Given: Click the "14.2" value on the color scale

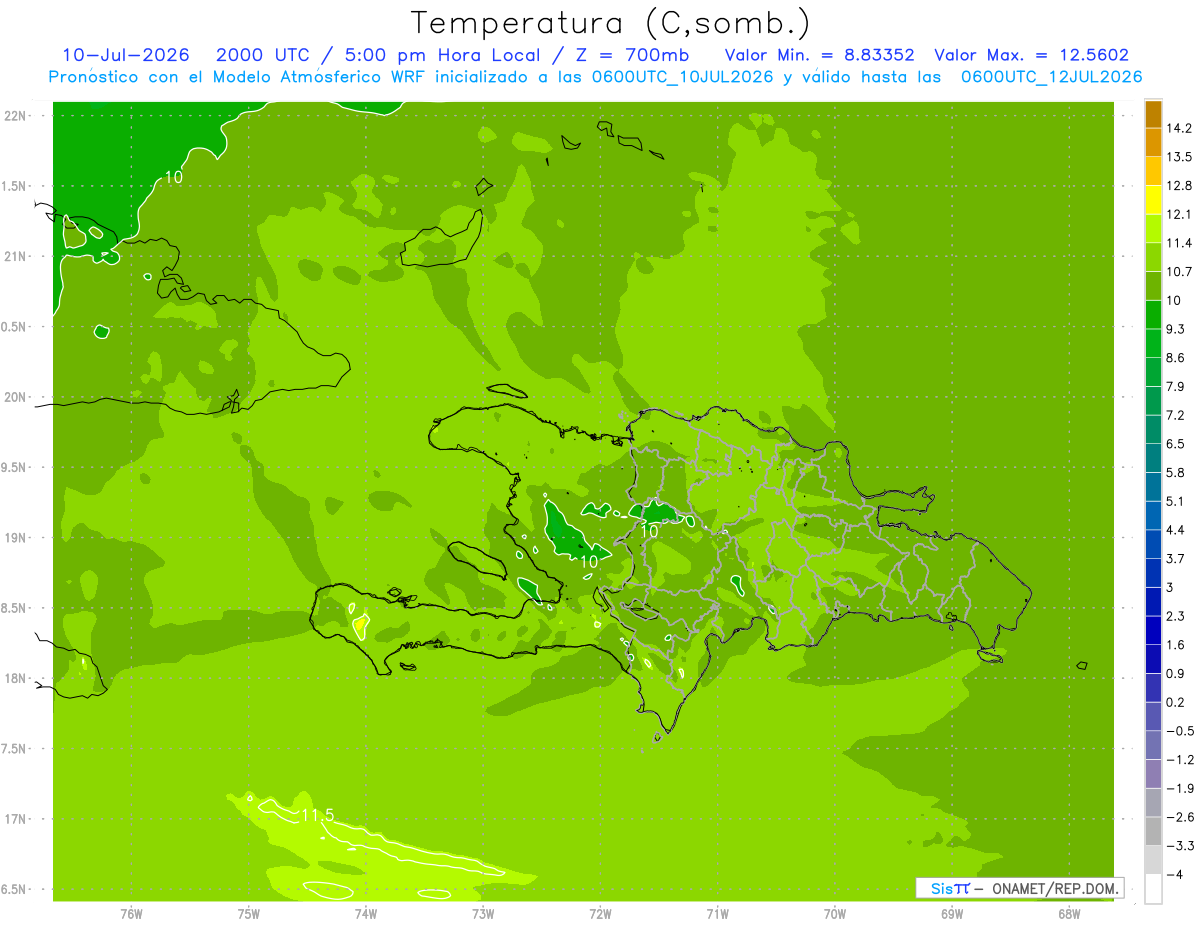Looking at the screenshot, I should tap(1179, 128).
